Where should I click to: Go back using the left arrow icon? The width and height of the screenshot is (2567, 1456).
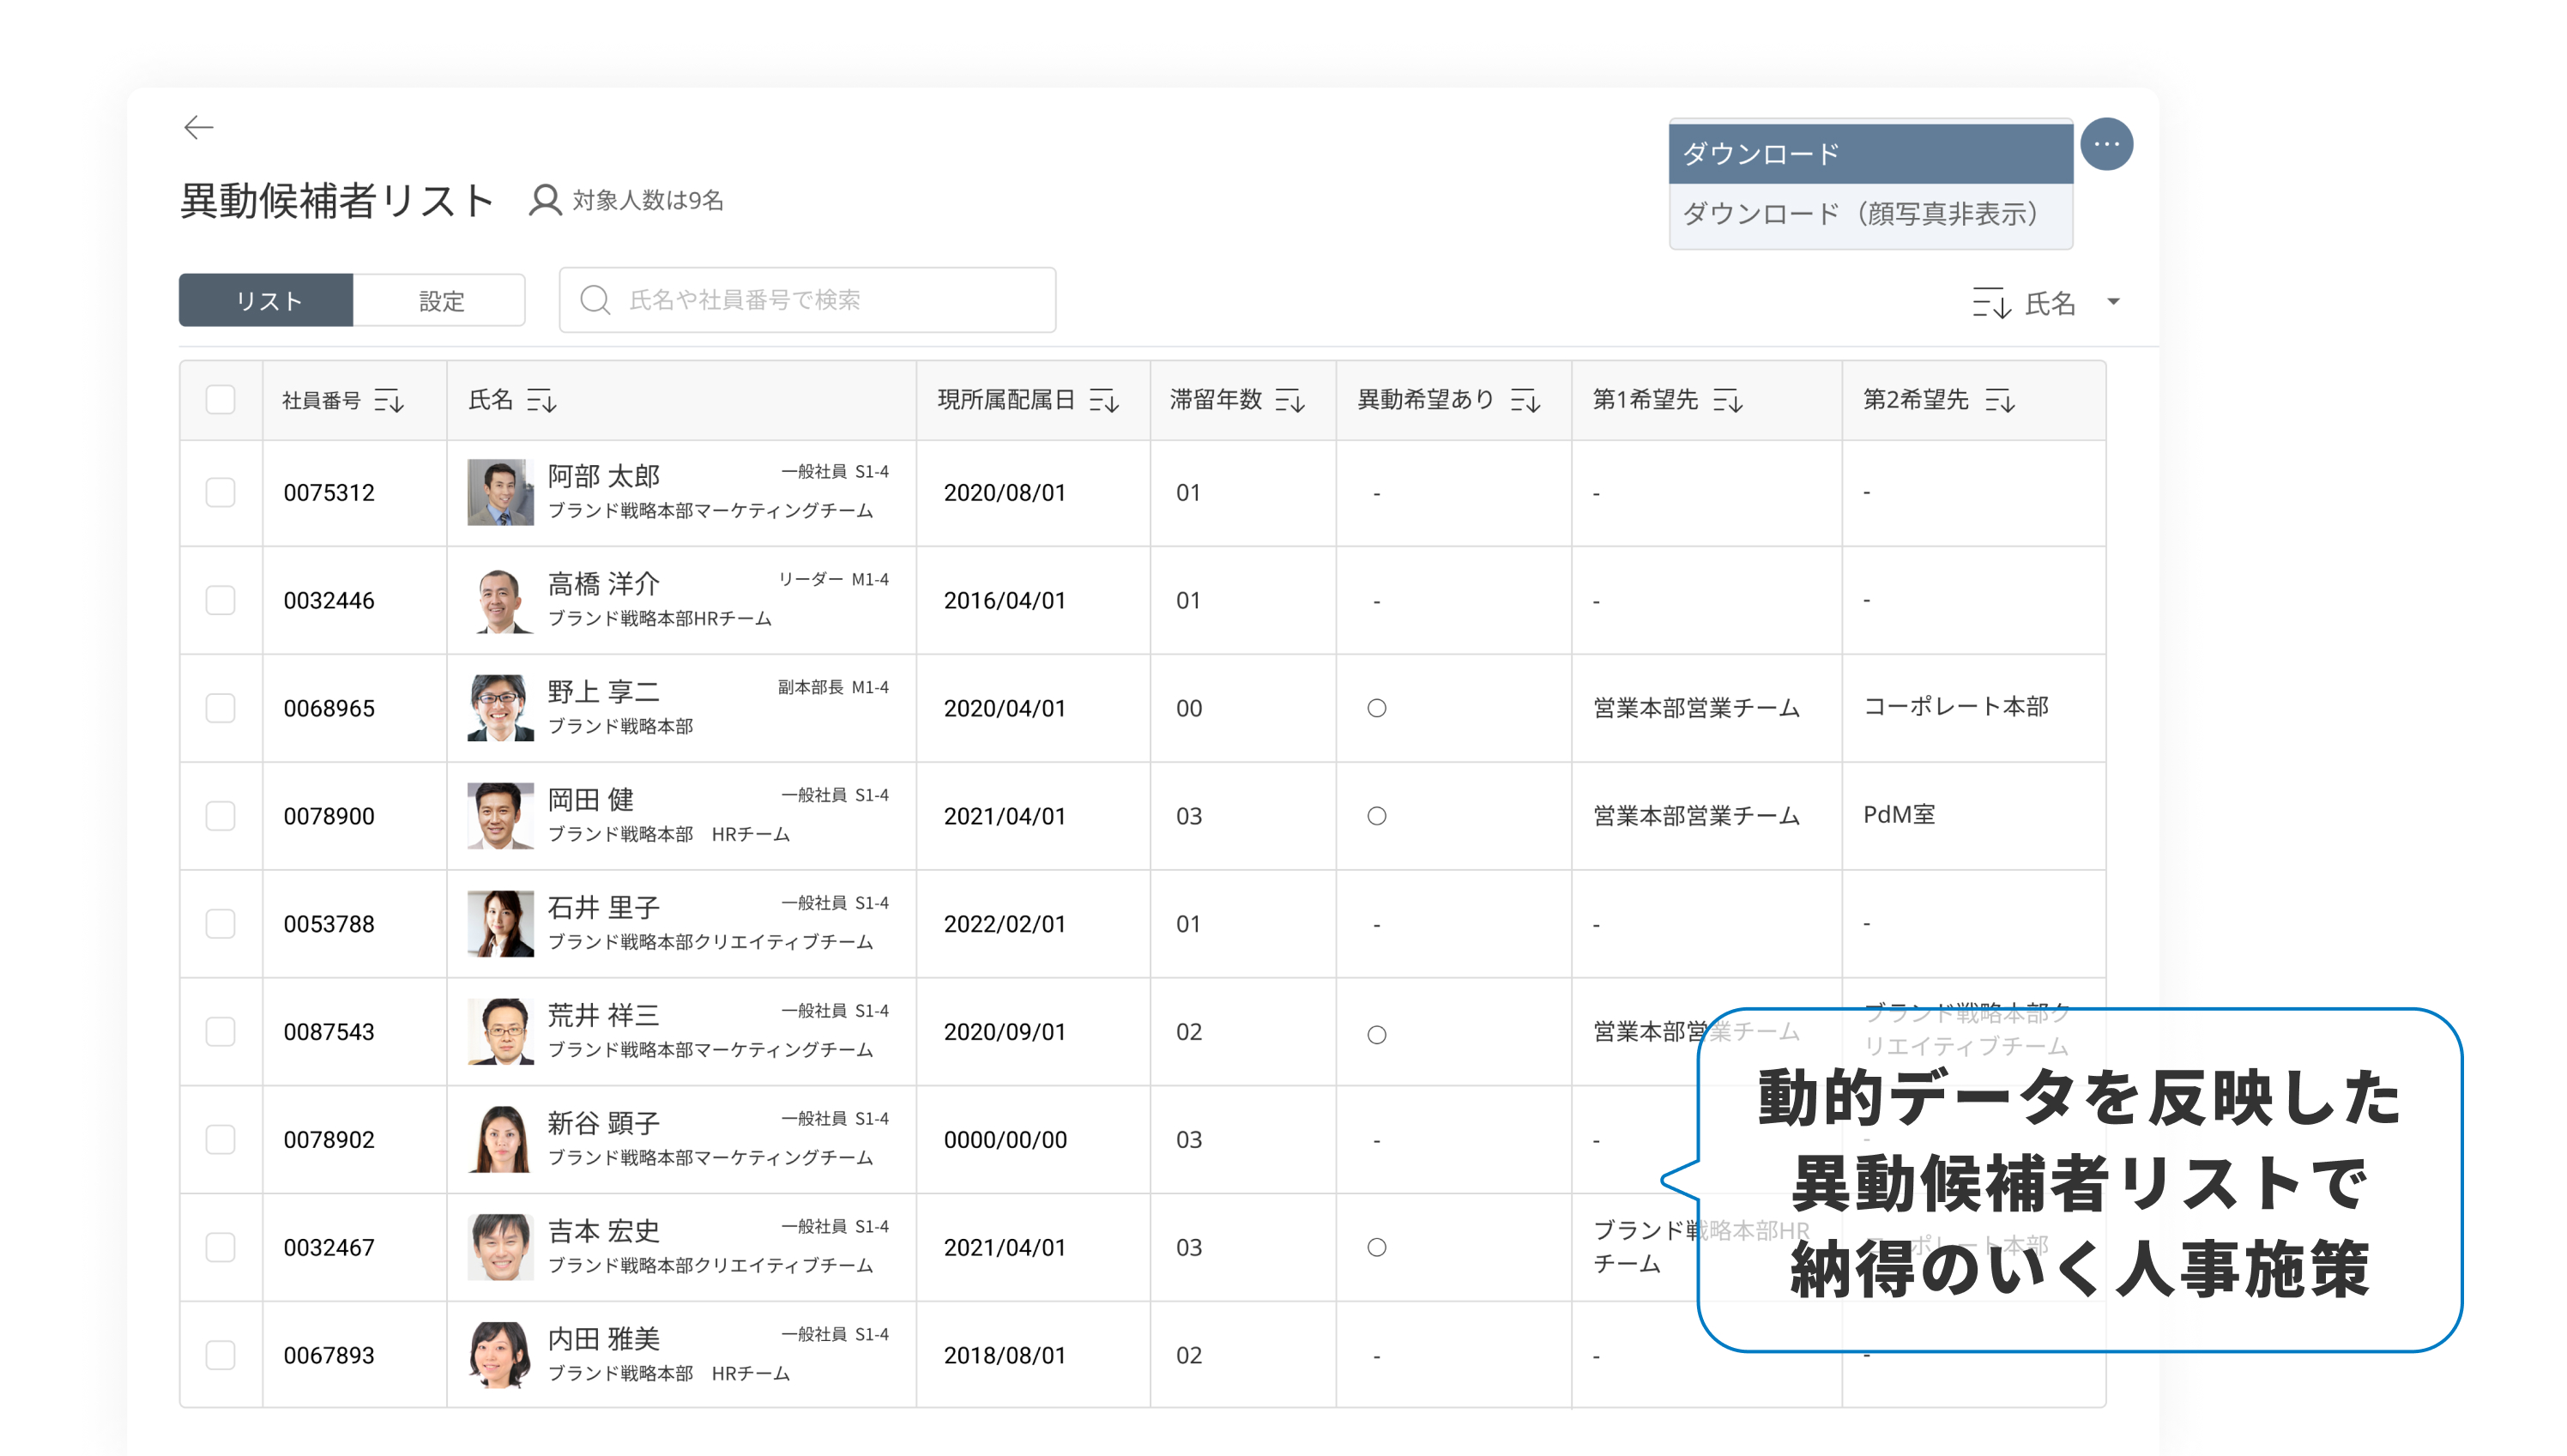(199, 127)
